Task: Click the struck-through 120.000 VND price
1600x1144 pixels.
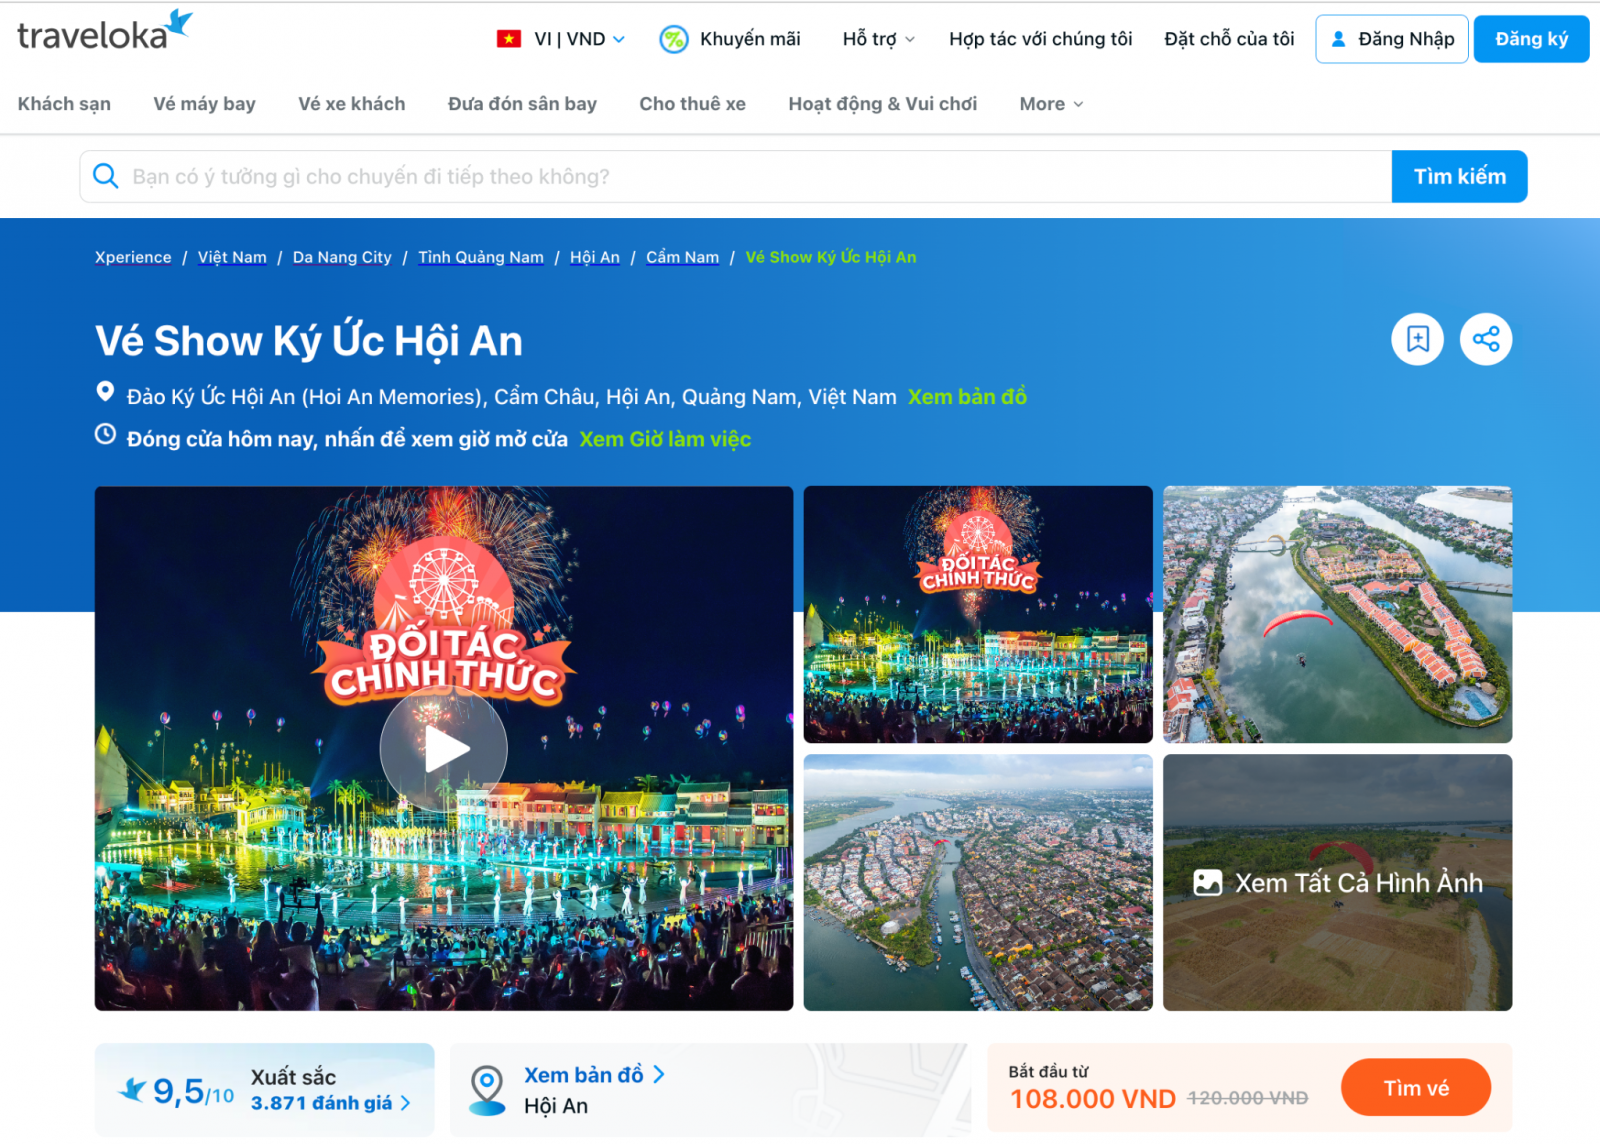Action: (x=1247, y=1098)
